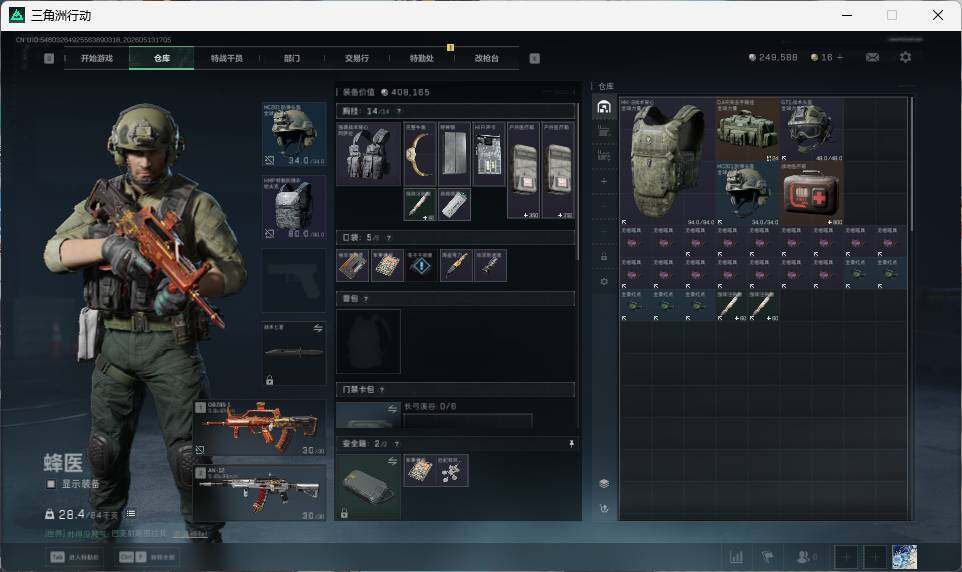The width and height of the screenshot is (962, 572).
Task: Open the third warehouse sidebar category
Action: click(x=604, y=156)
